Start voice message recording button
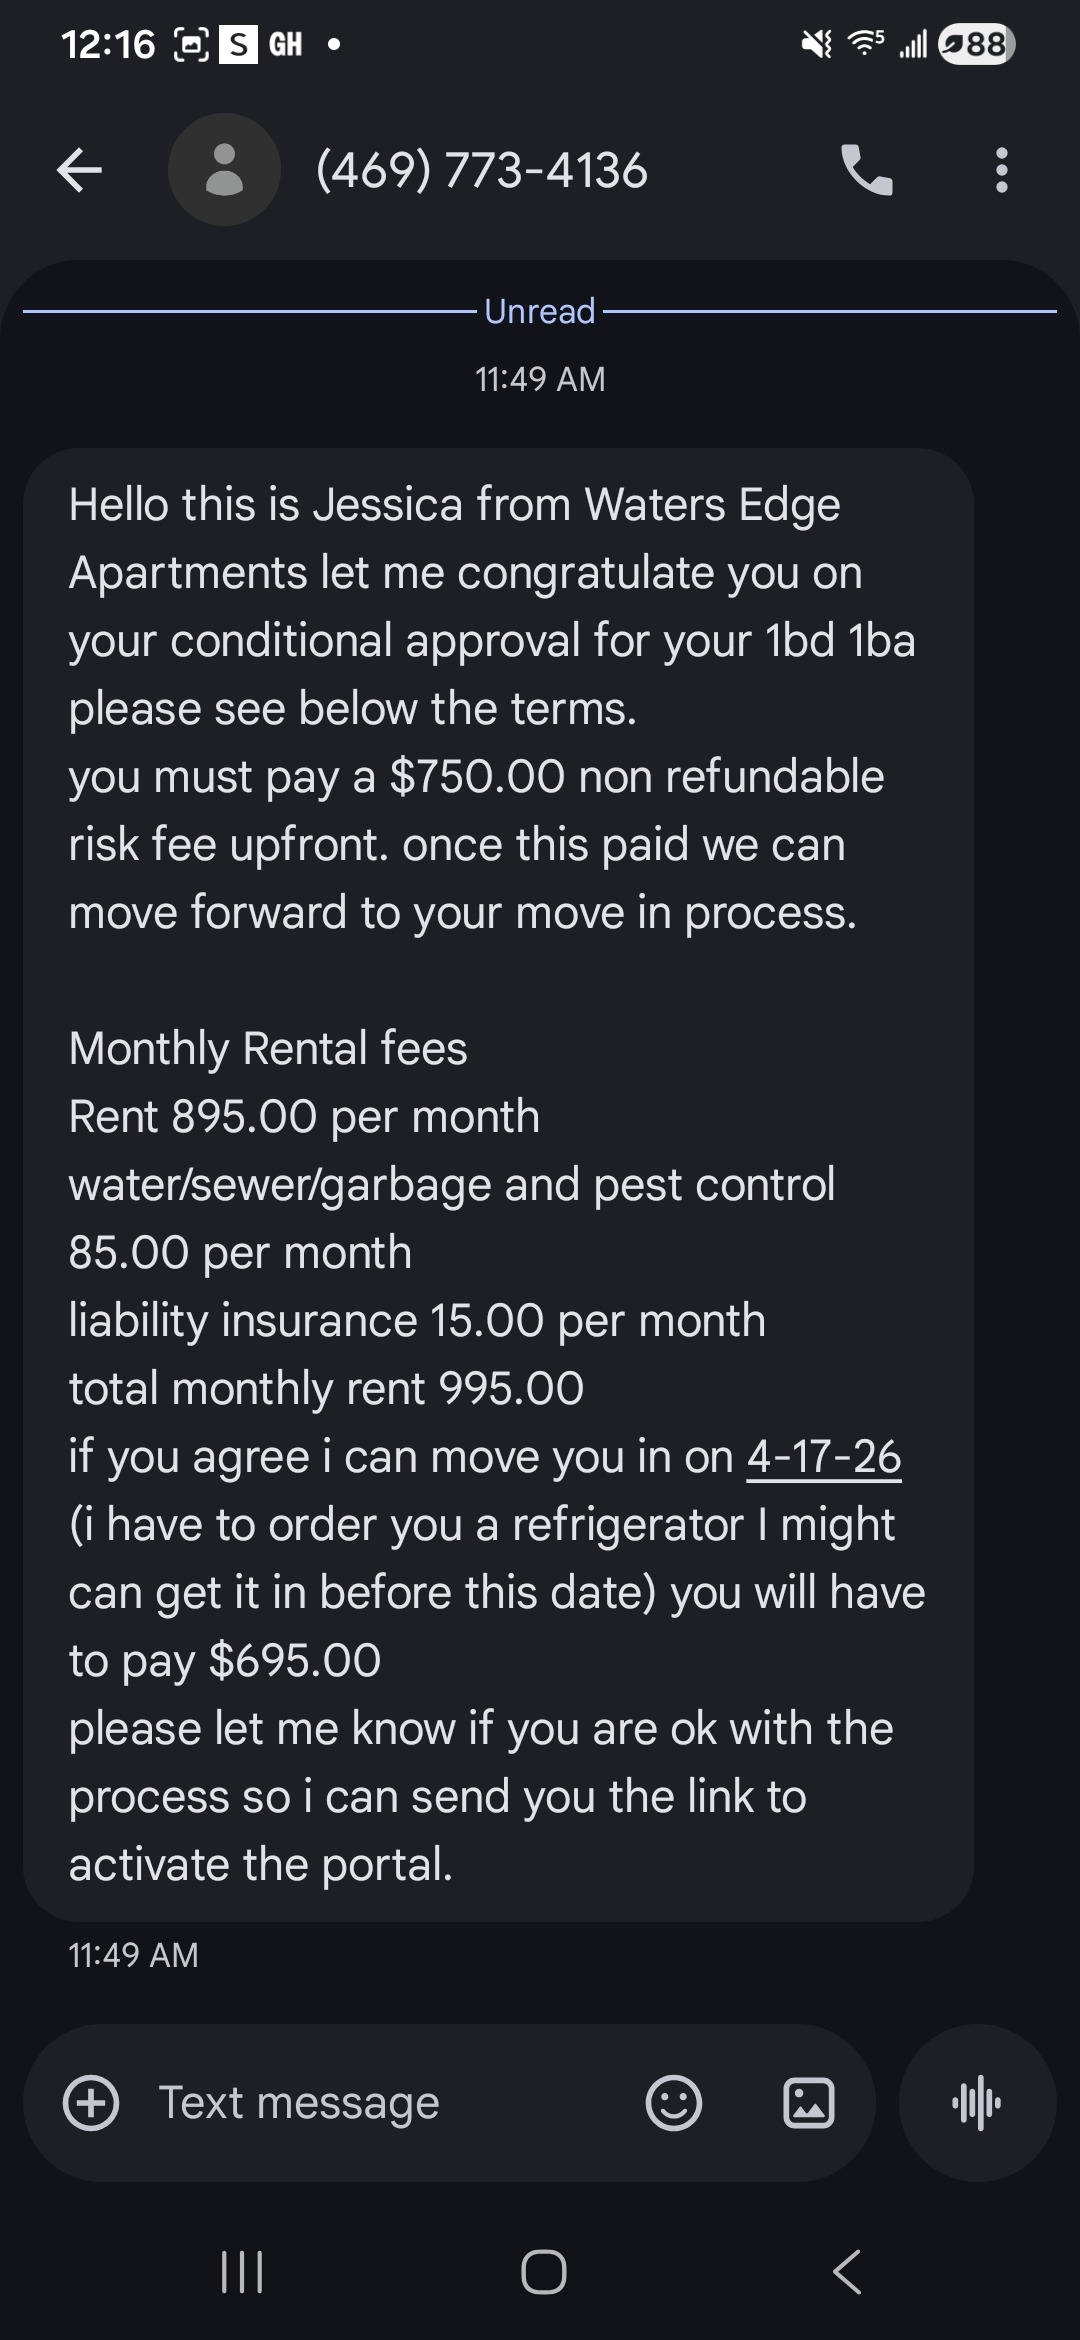 coord(977,2102)
